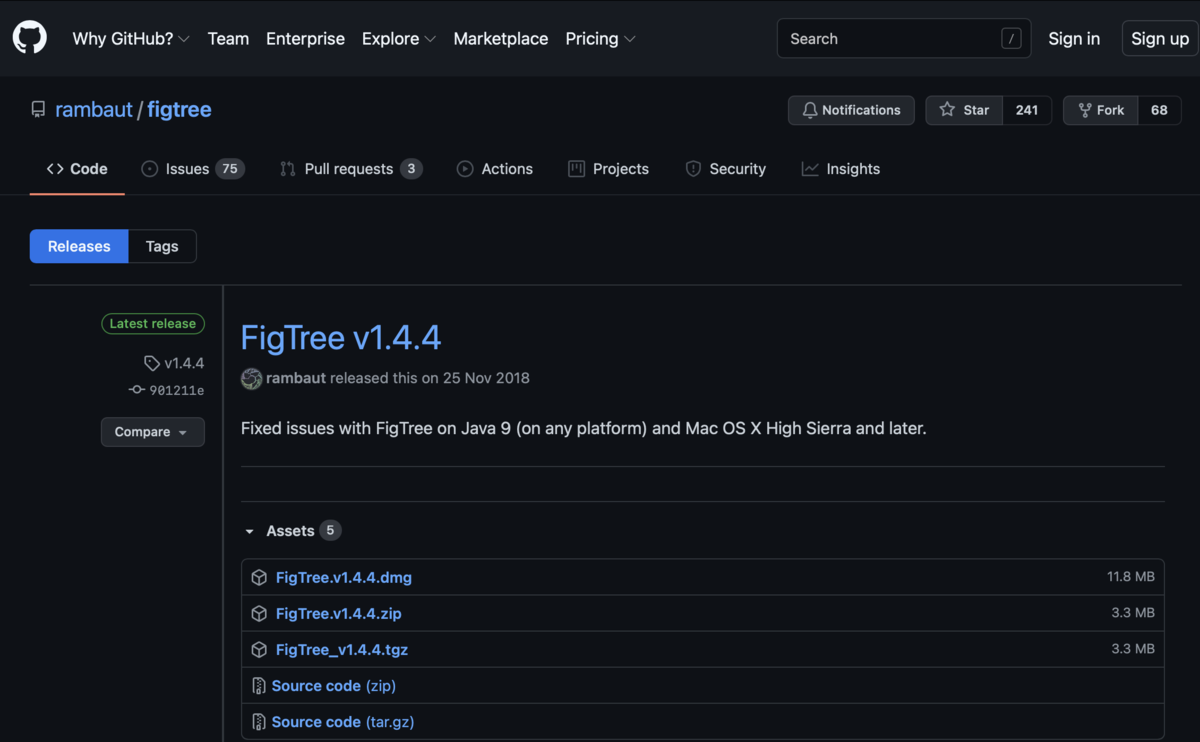Viewport: 1200px width, 742px height.
Task: Open the 241 stargazers count
Action: pos(1027,110)
